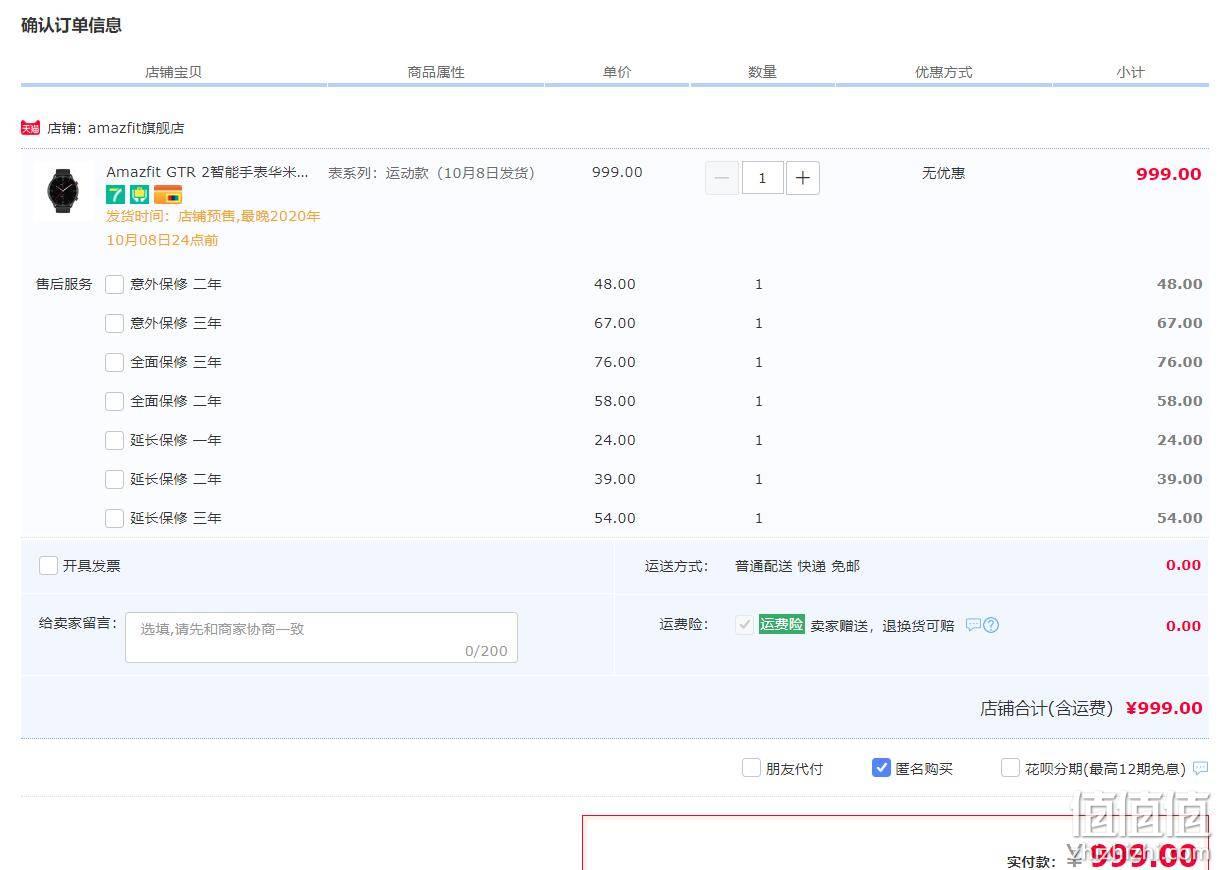This screenshot has height=870, width=1220.
Task: Click the 数量 column header
Action: [x=762, y=72]
